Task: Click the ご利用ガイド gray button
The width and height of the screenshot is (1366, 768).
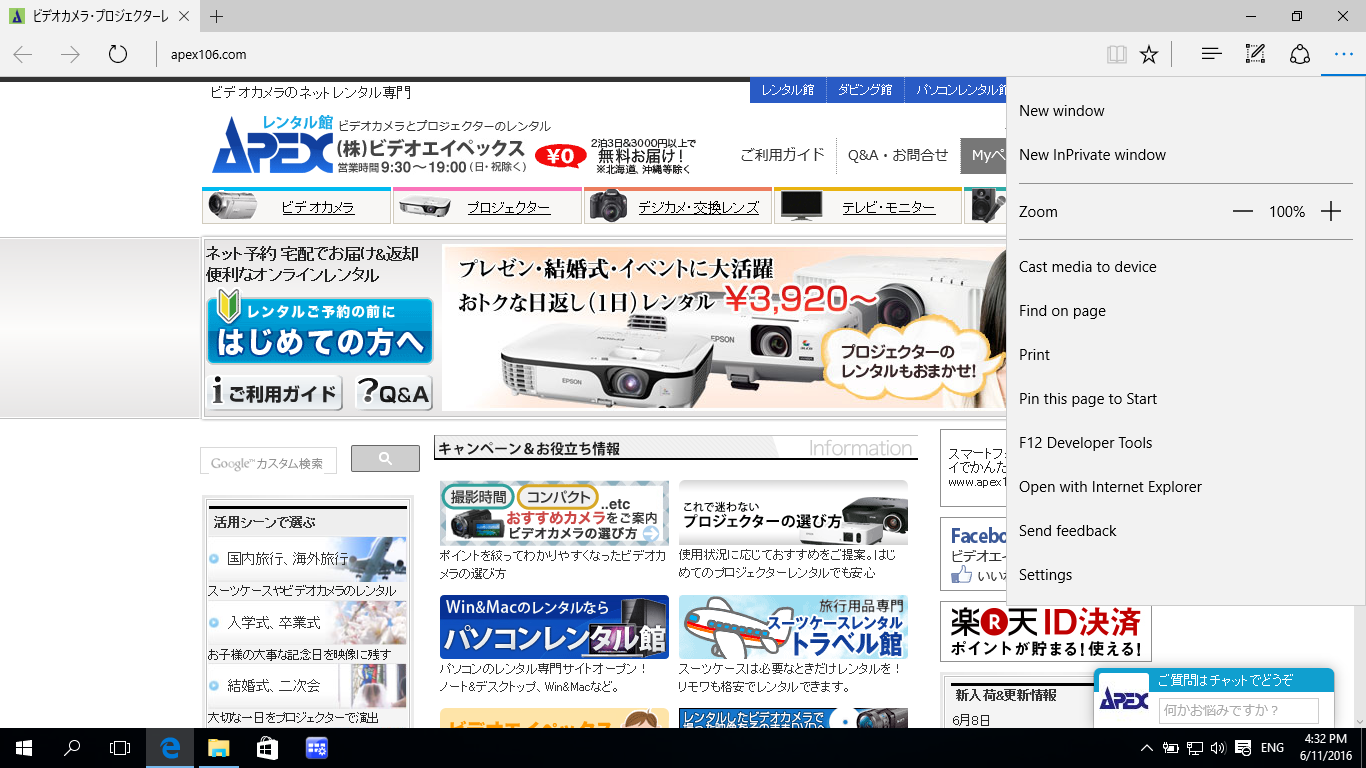Action: [275, 392]
